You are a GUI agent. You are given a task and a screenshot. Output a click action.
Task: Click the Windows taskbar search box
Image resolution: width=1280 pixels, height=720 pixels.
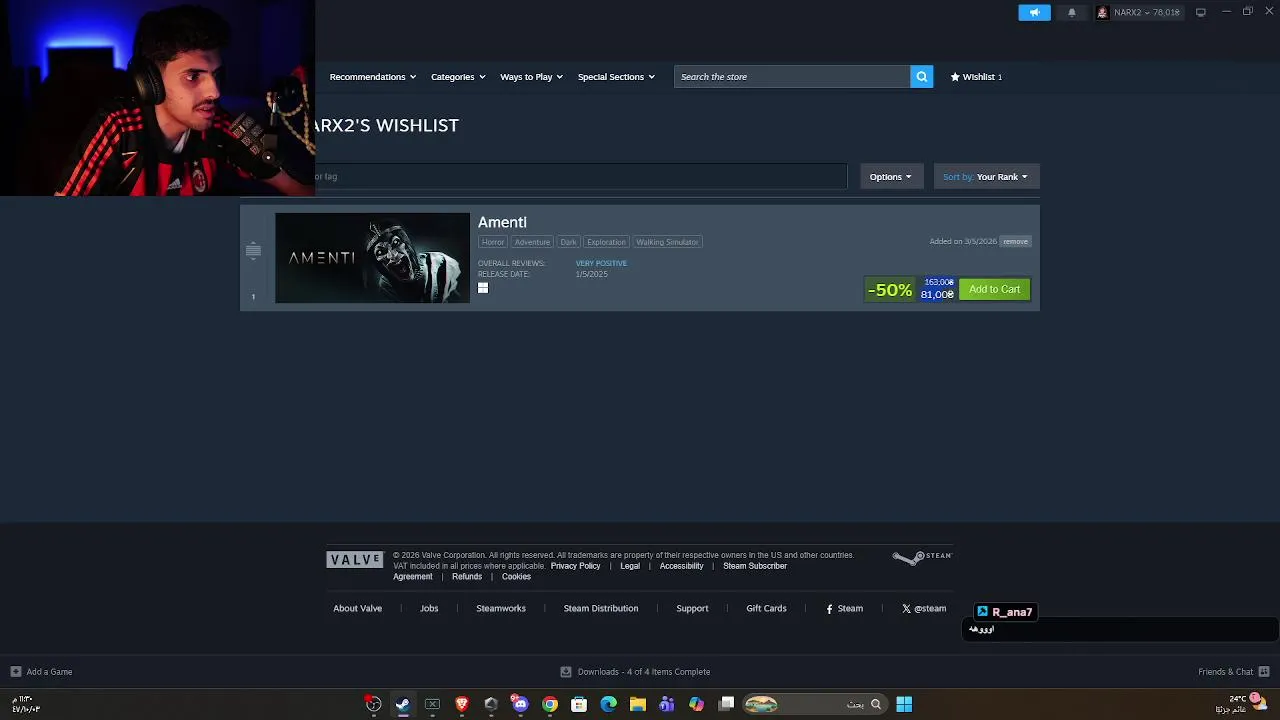pyautogui.click(x=813, y=704)
